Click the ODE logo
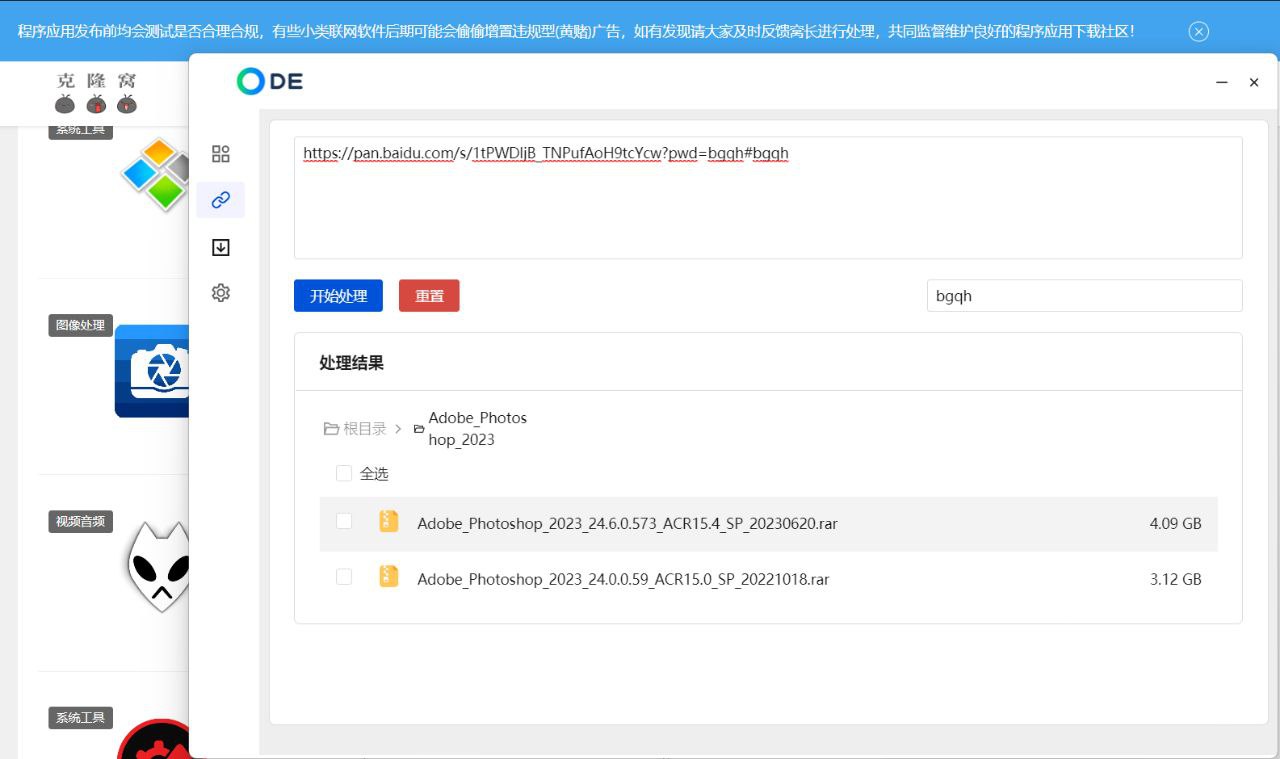 click(270, 82)
